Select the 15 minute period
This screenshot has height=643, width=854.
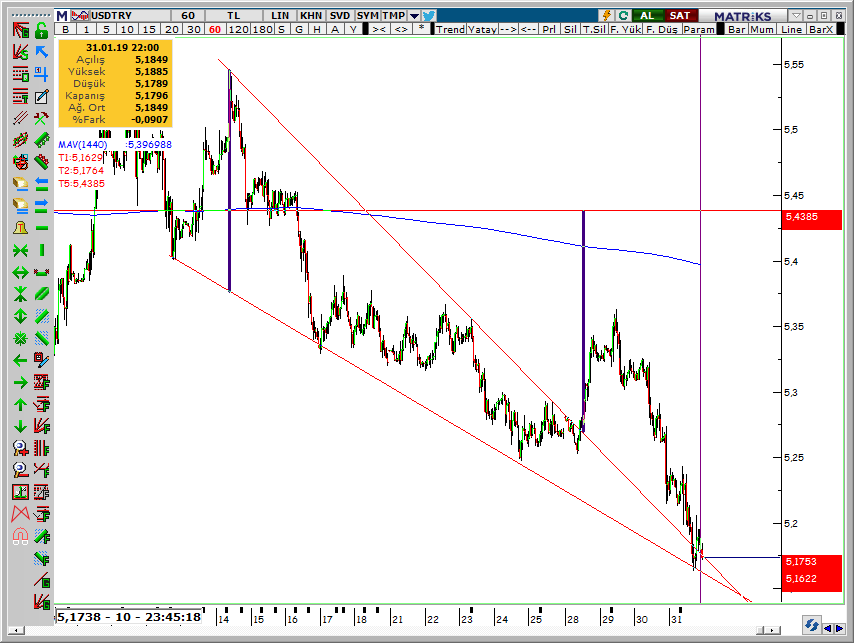pos(149,29)
